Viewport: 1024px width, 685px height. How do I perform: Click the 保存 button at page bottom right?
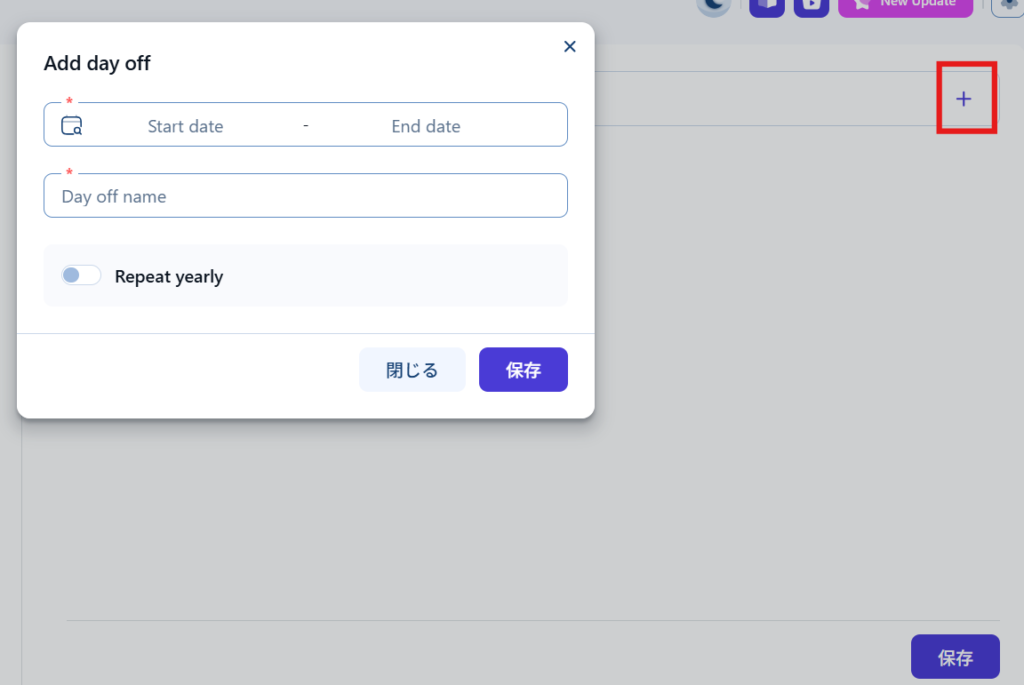click(955, 657)
